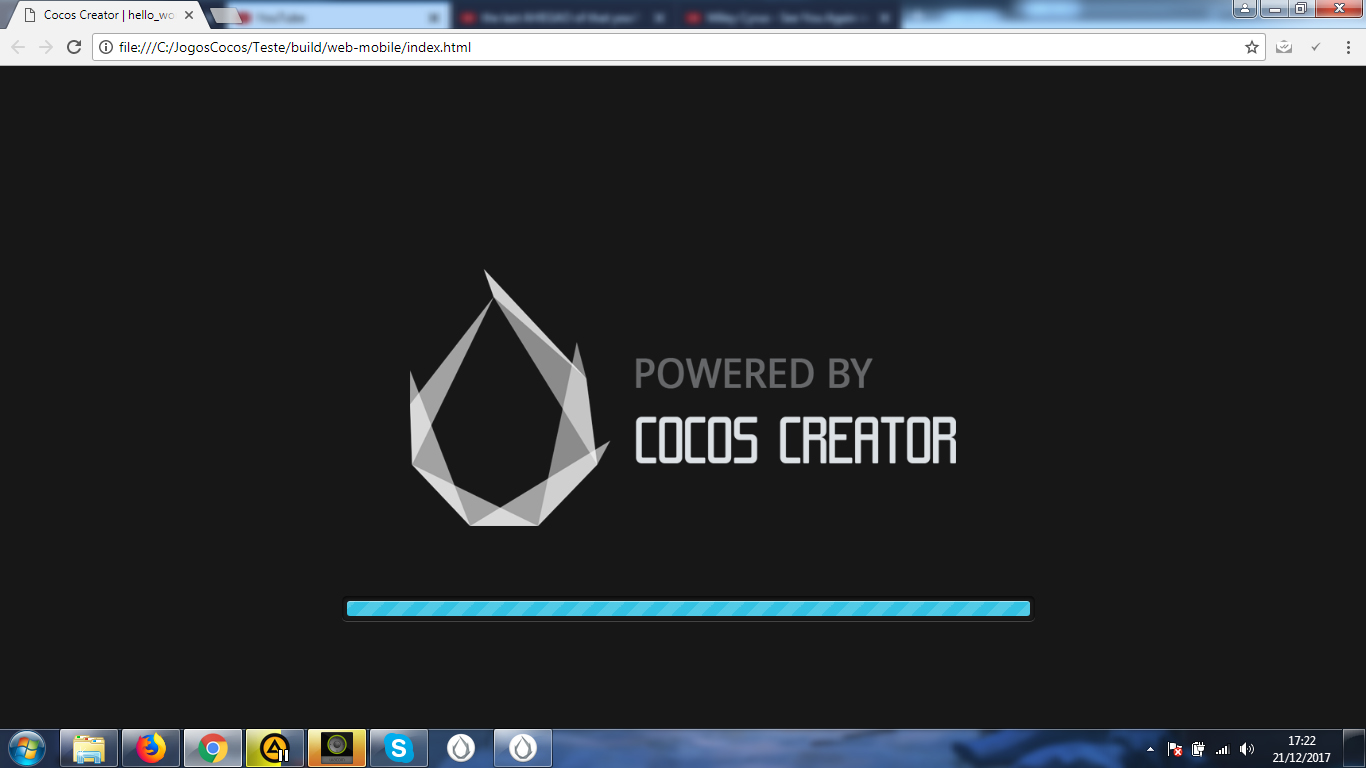The width and height of the screenshot is (1366, 768).
Task: Click the browser back arrow
Action: tap(18, 47)
